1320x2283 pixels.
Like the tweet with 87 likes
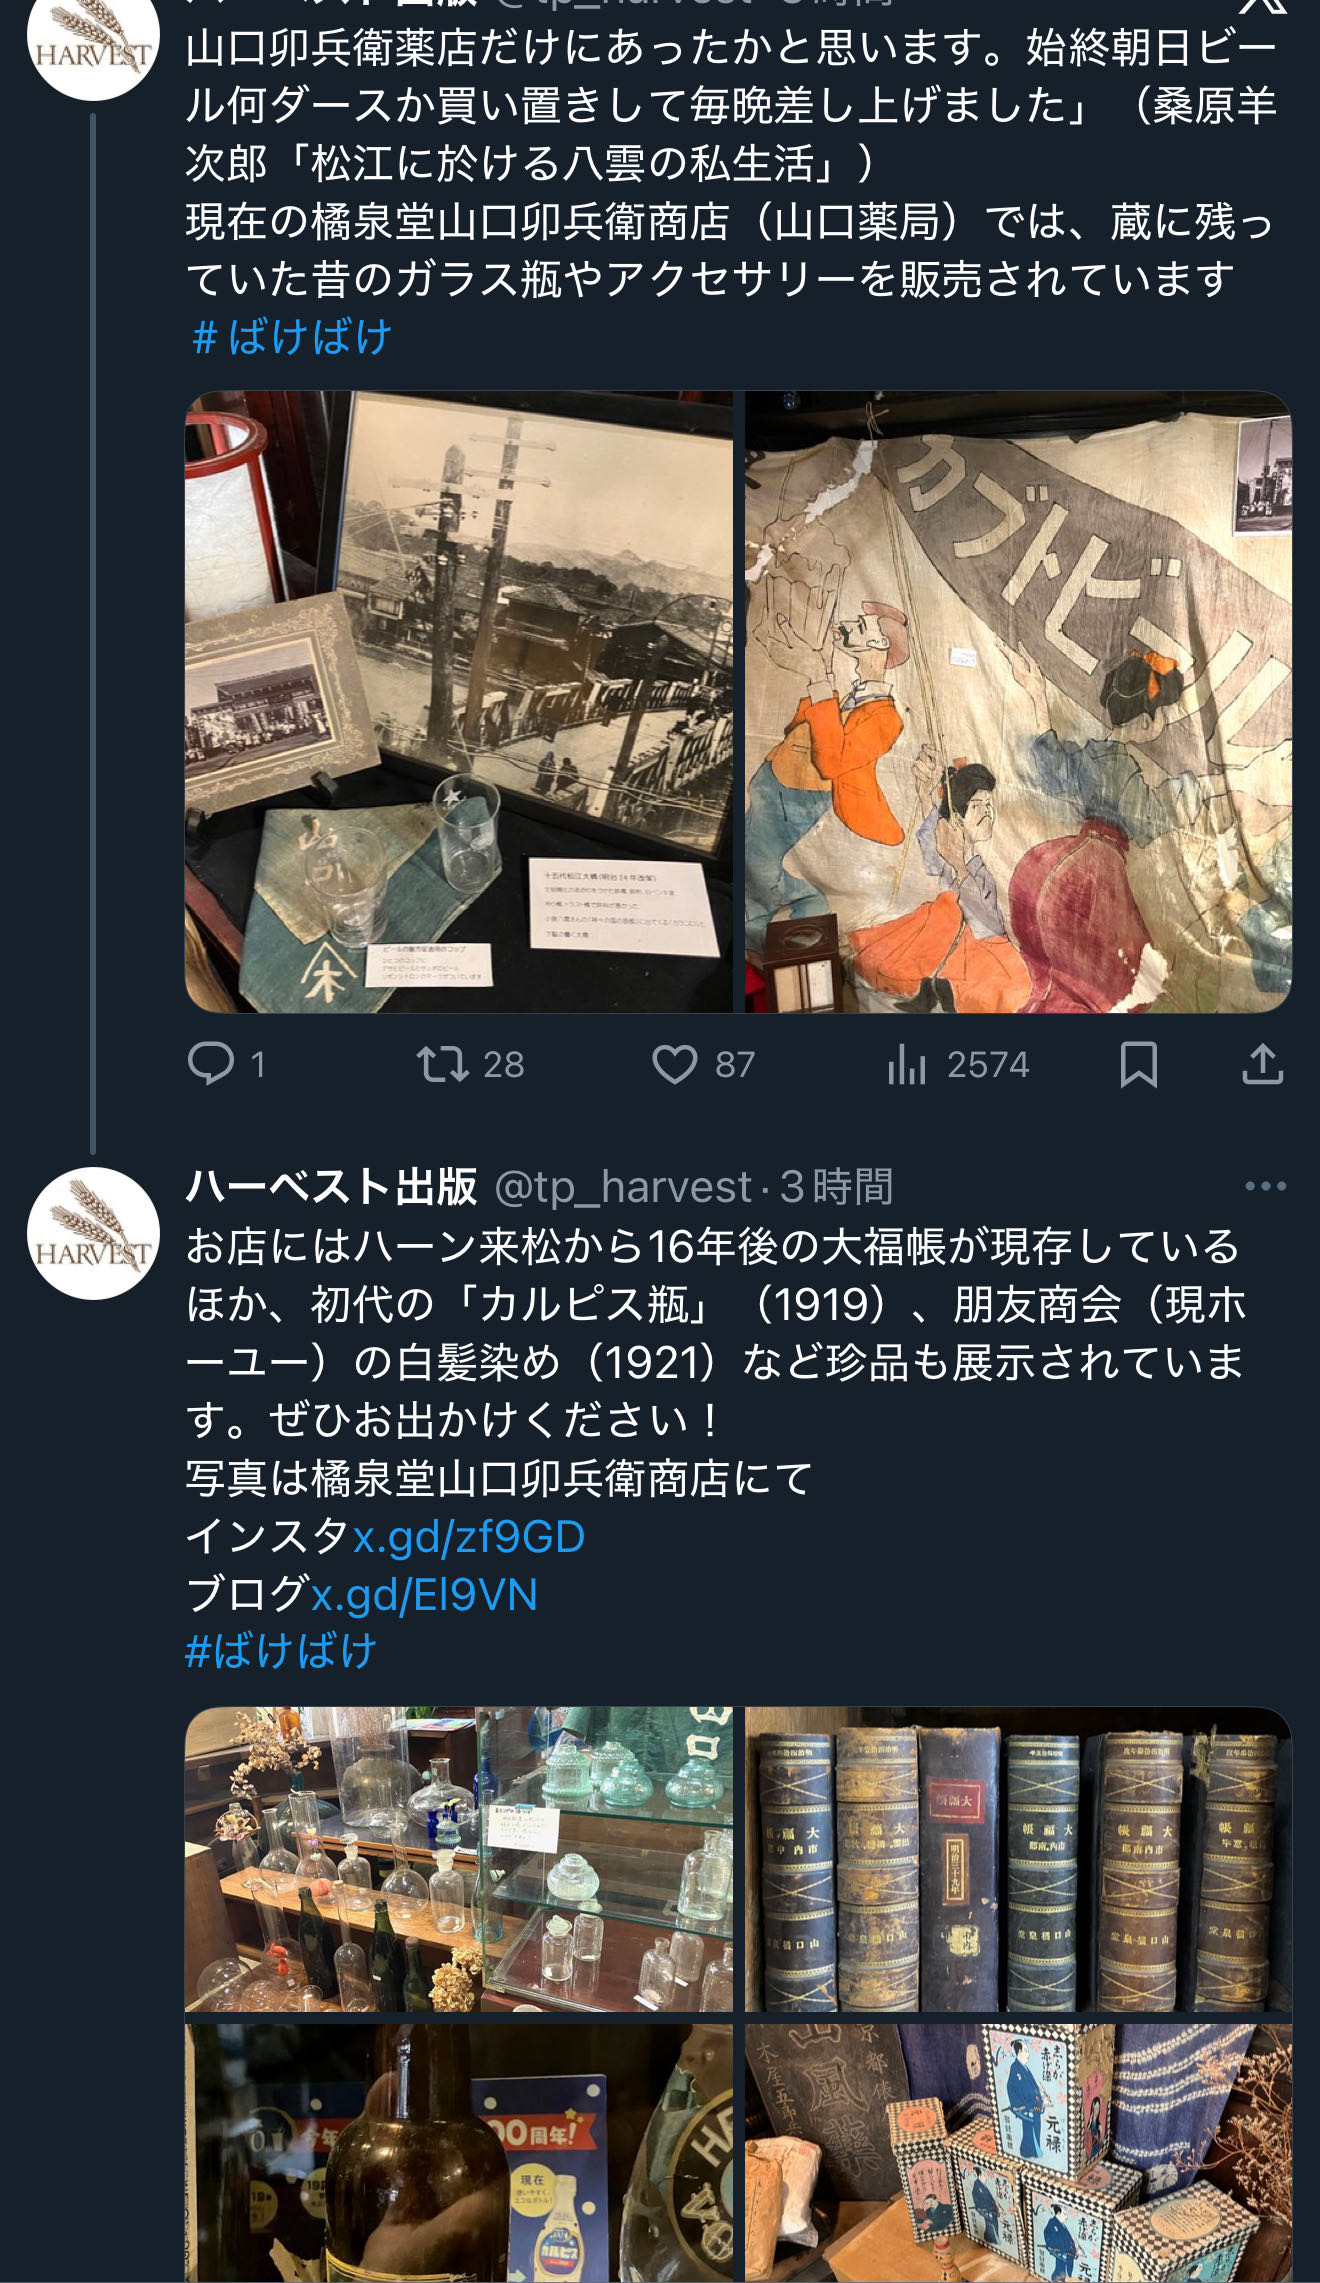click(x=703, y=1064)
